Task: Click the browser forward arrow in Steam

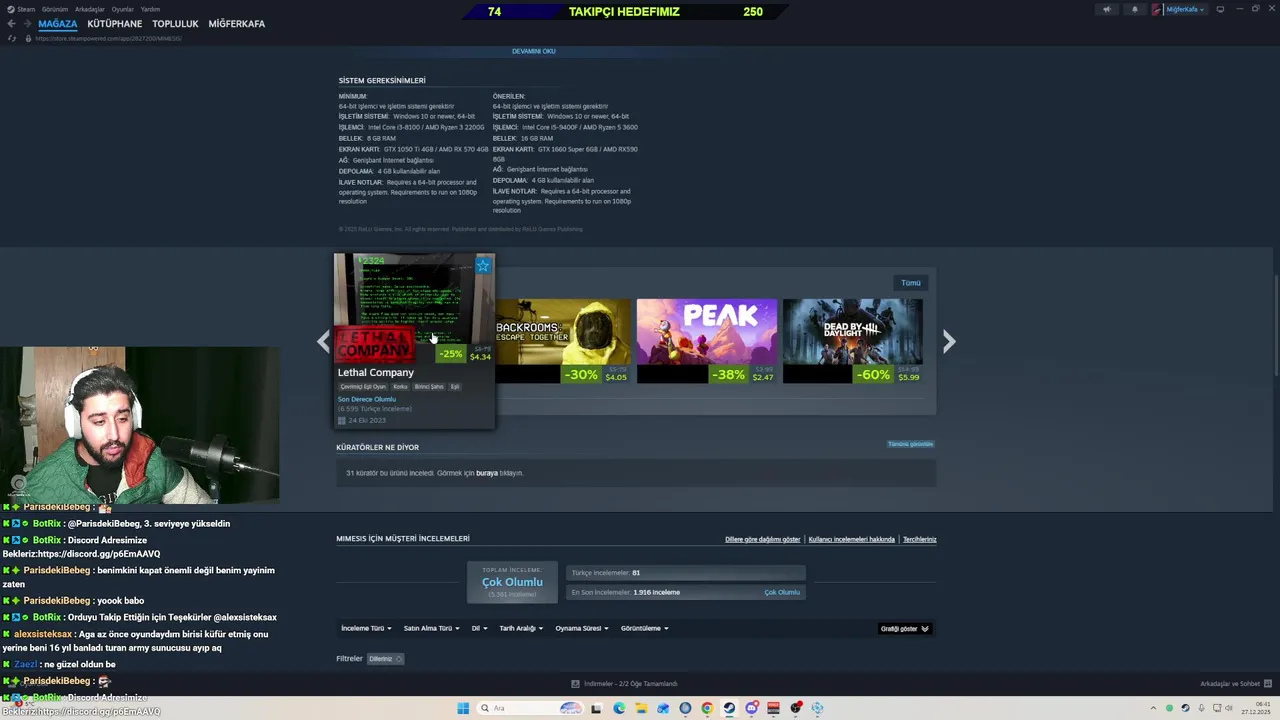Action: [26, 24]
